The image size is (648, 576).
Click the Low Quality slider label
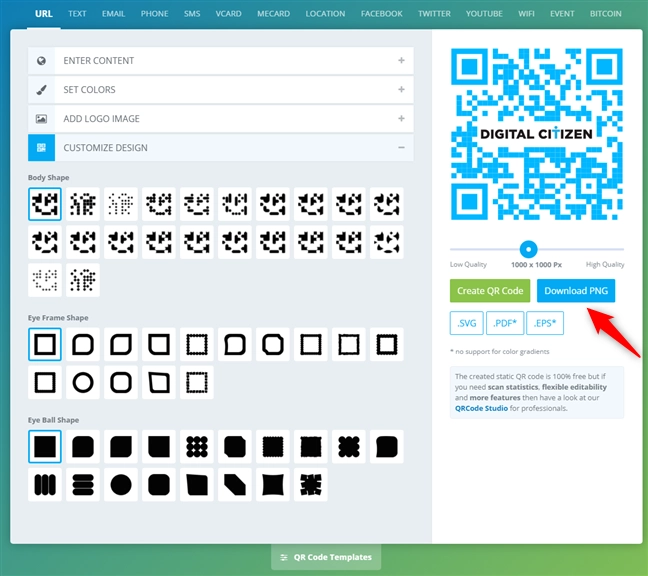click(x=468, y=264)
